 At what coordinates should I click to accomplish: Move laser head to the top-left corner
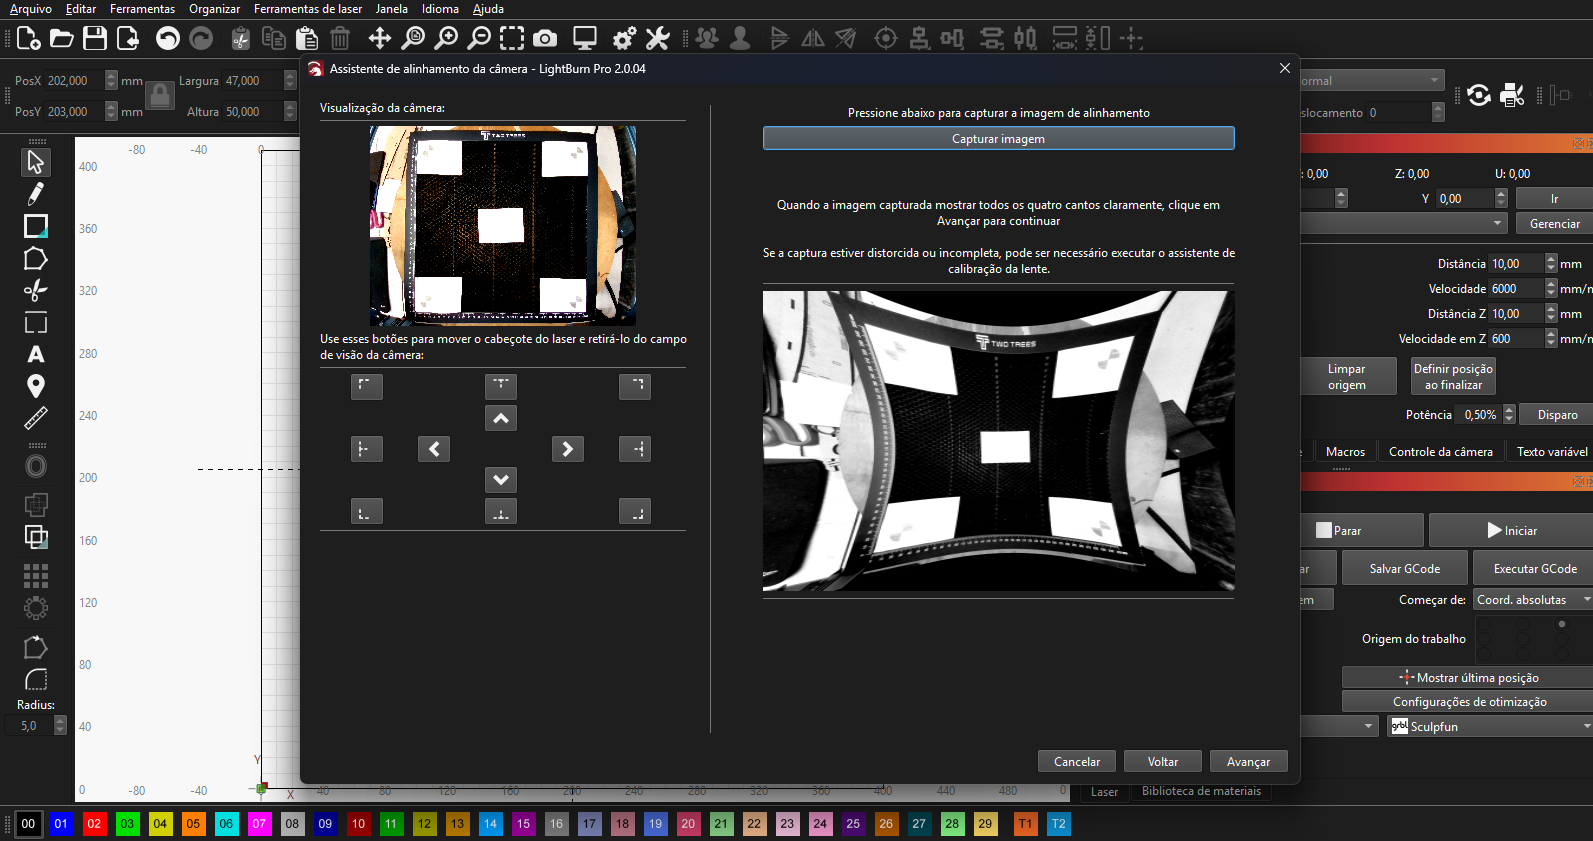tap(367, 386)
